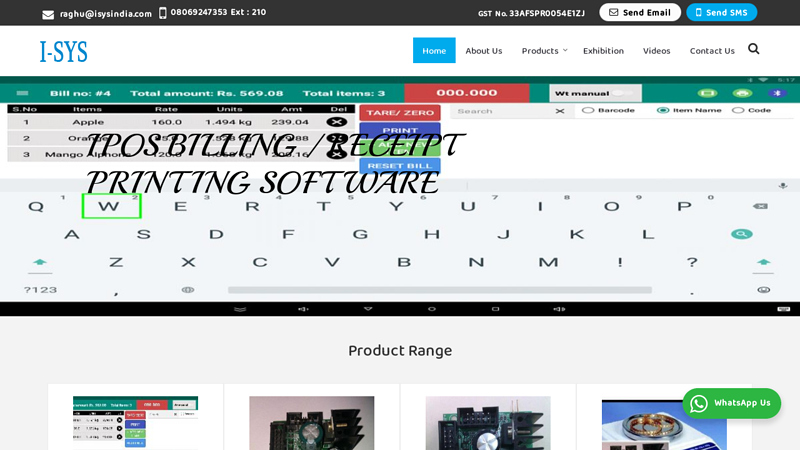The image size is (800, 450).
Task: Open the website search magnifier icon
Action: pos(754,49)
